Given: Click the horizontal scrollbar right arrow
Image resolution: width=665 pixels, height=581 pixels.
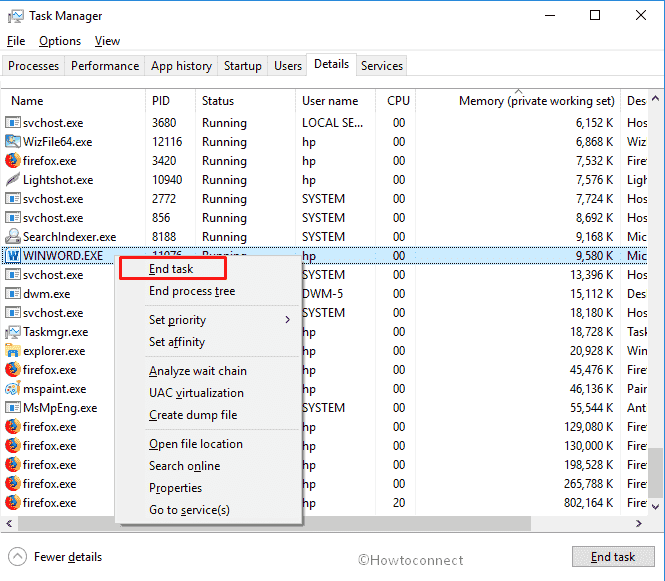Looking at the screenshot, I should (x=639, y=524).
